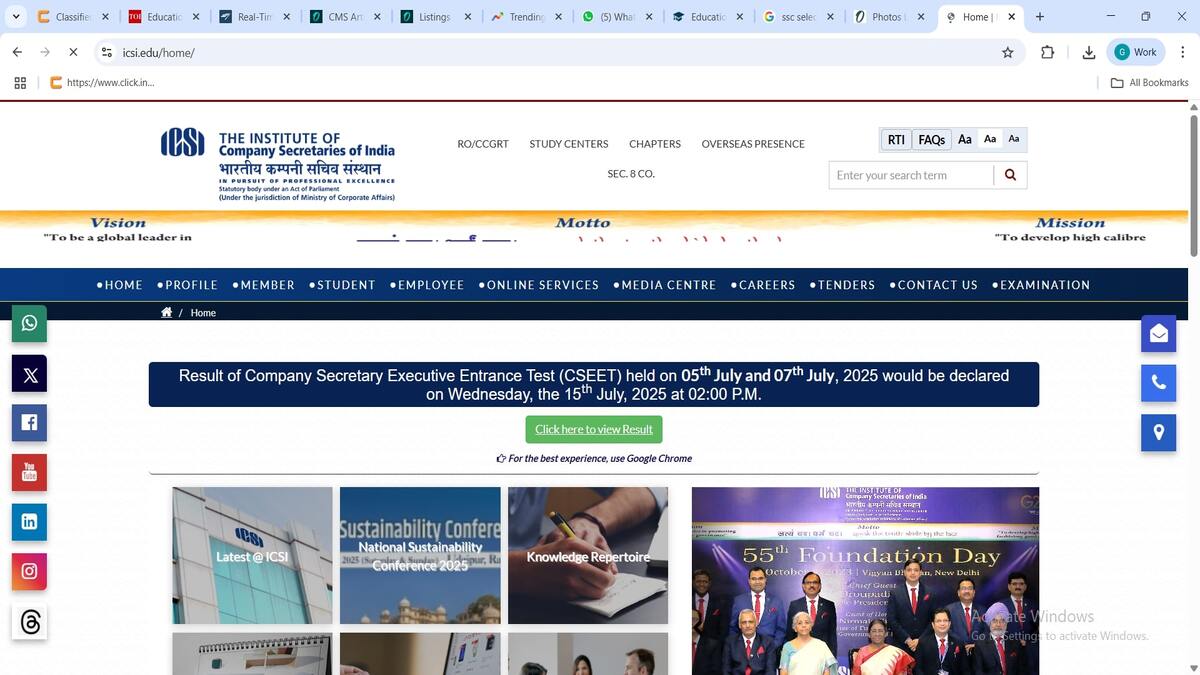Open the Latest @ ICSI thumbnail

coord(252,556)
